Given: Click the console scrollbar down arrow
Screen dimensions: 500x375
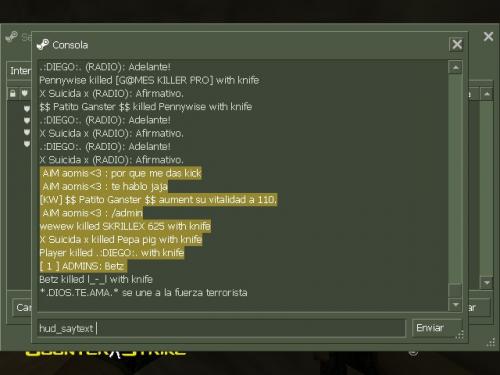Looking at the screenshot, I should pyautogui.click(x=455, y=305).
